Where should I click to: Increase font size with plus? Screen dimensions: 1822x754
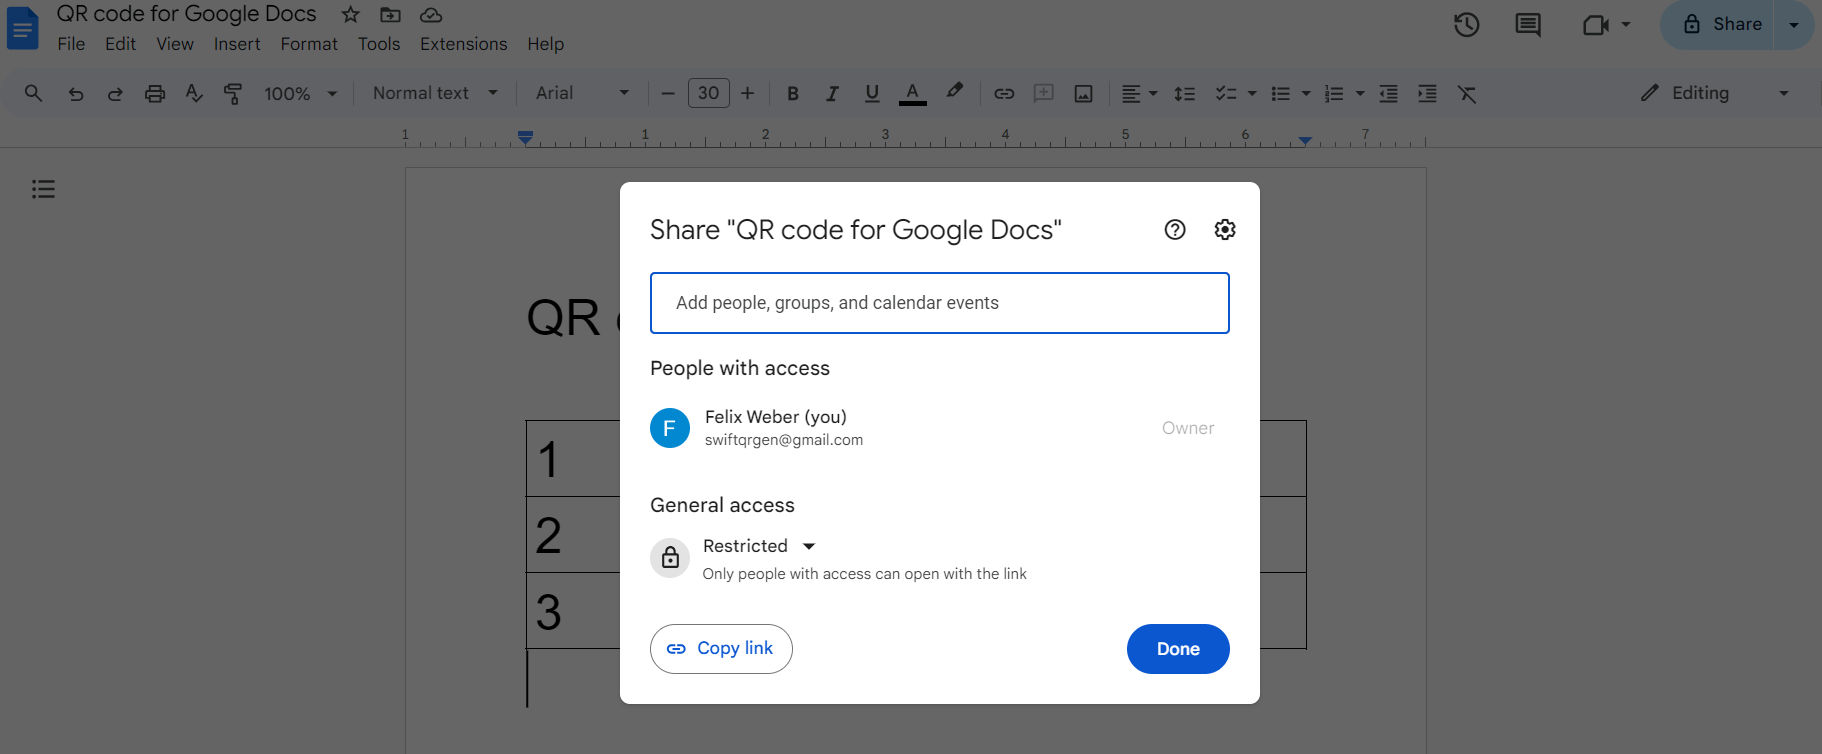coord(747,93)
